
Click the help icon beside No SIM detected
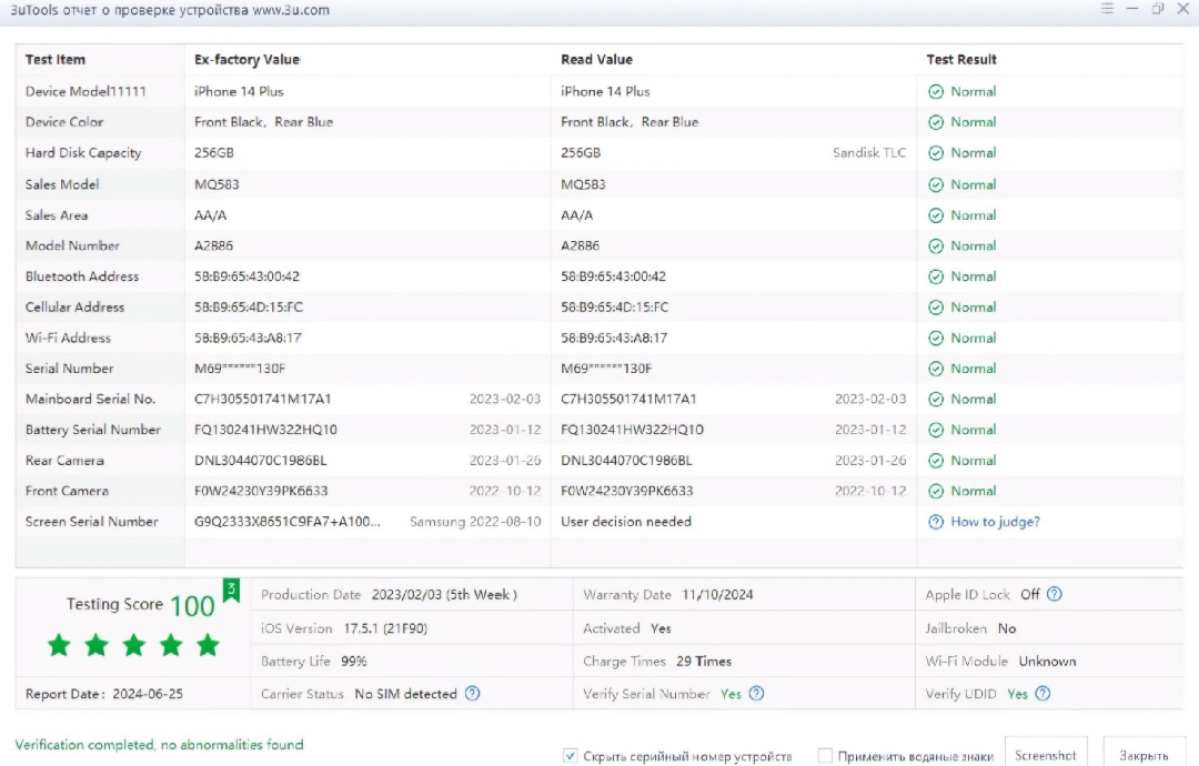(x=473, y=693)
